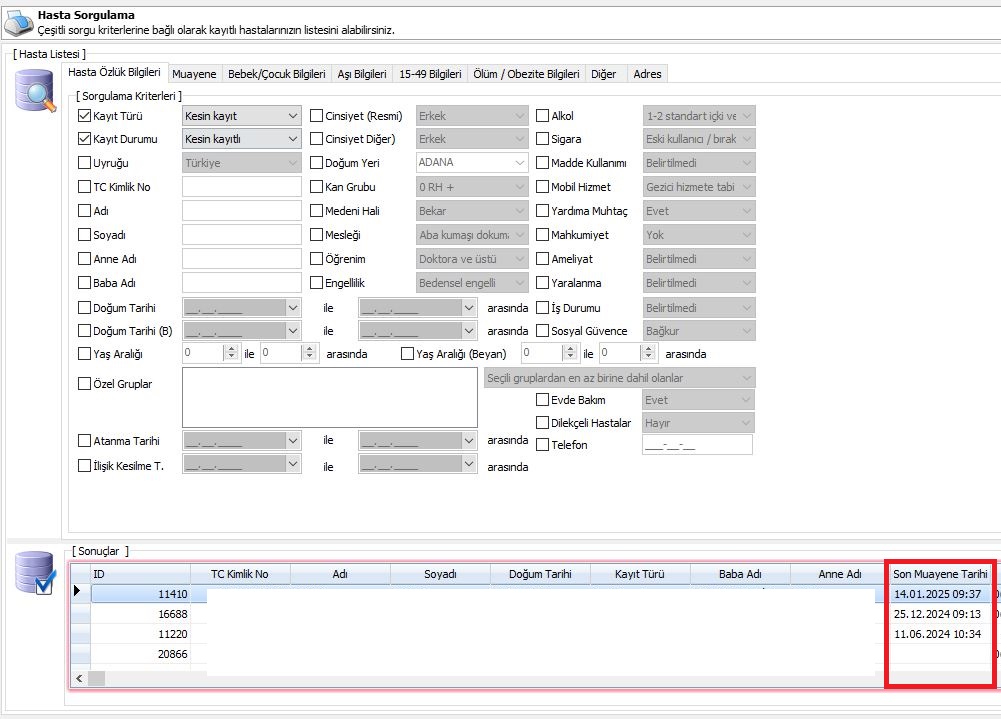
Task: Click the Telefon input field
Action: [x=696, y=445]
